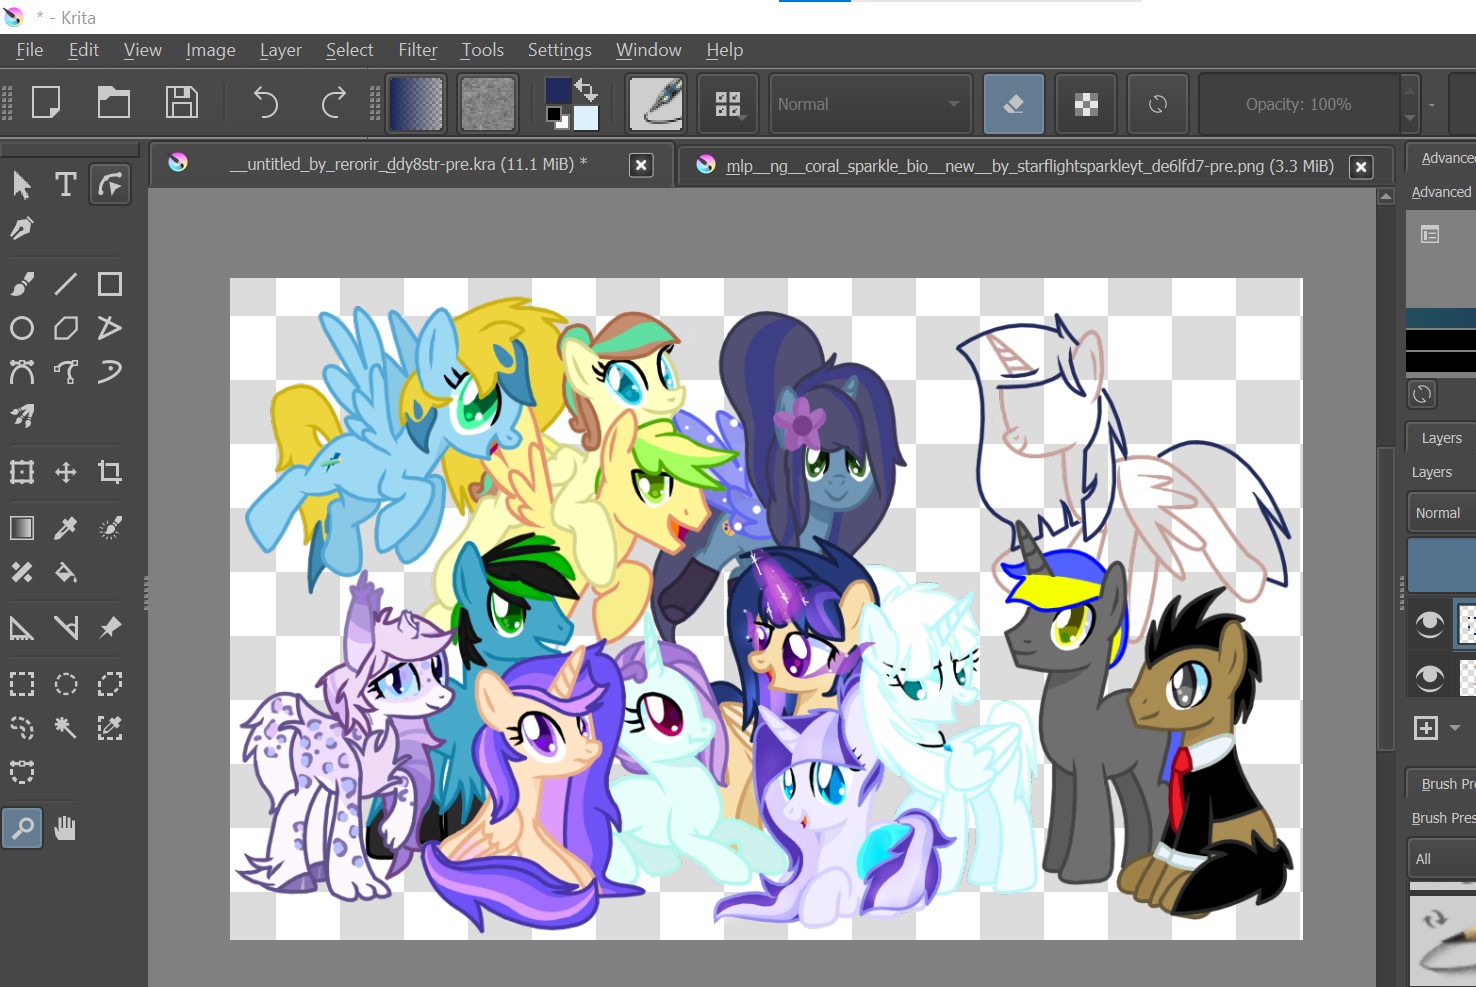Screen dimensions: 1476x987
Task: Toggle Eraser mode in toolbar
Action: [x=1013, y=104]
